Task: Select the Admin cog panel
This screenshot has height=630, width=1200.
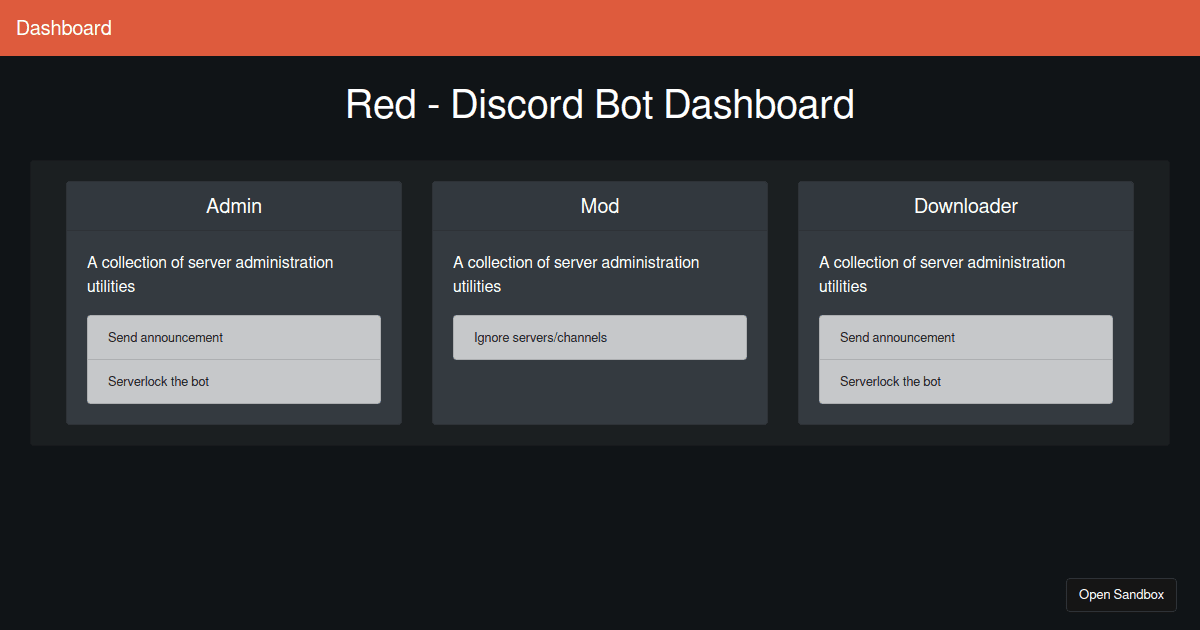Action: coord(233,302)
